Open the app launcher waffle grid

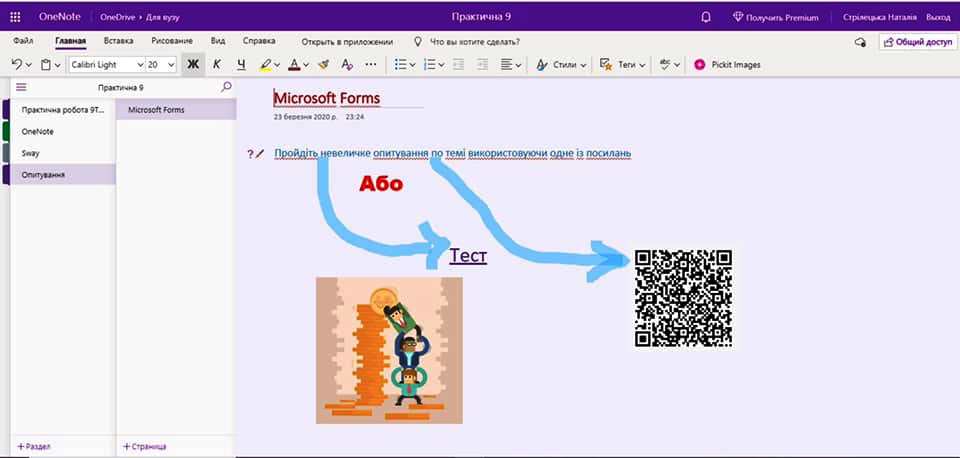pos(15,17)
